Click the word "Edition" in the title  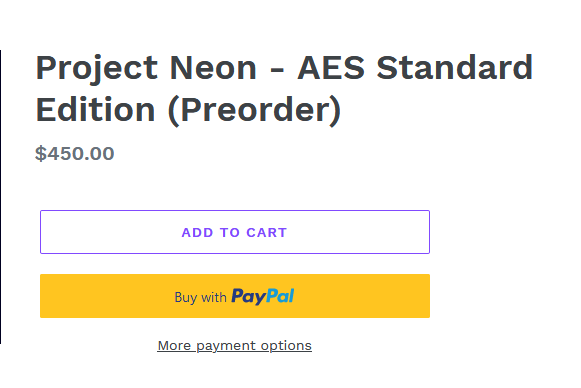pyautogui.click(x=95, y=110)
